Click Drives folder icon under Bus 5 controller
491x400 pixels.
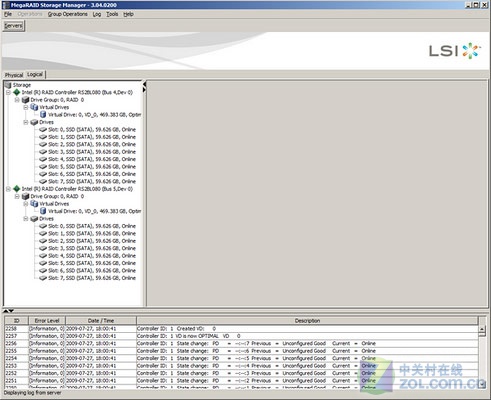(x=34, y=219)
